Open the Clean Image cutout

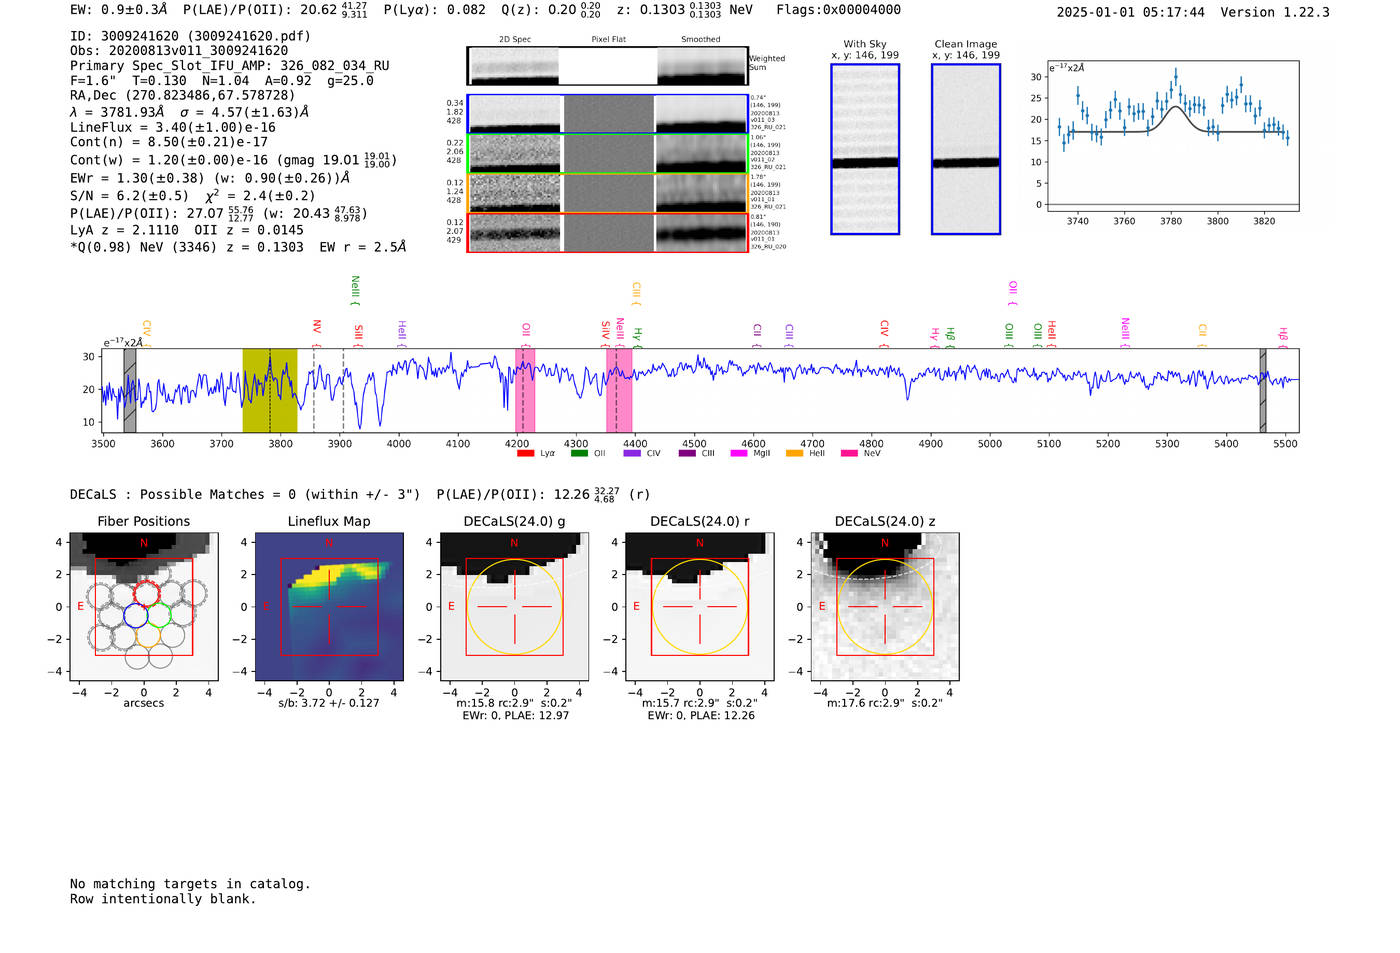click(966, 149)
